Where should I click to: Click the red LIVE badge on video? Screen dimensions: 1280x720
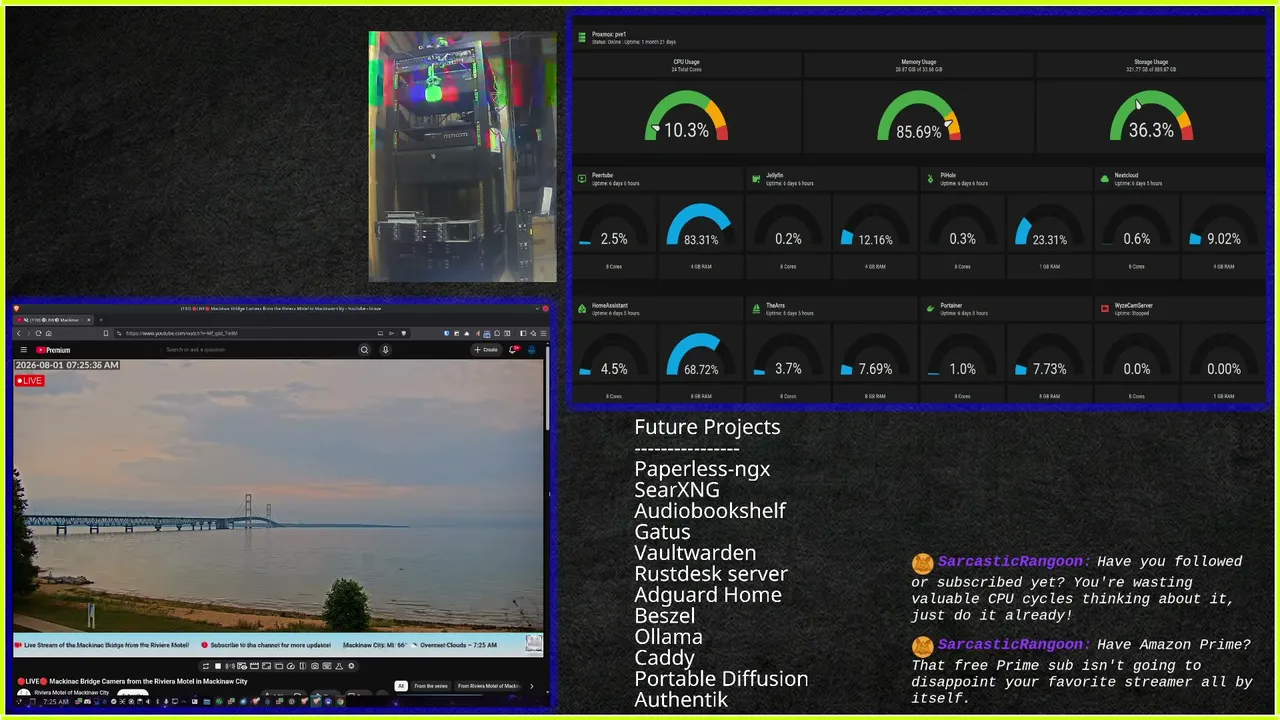30,380
